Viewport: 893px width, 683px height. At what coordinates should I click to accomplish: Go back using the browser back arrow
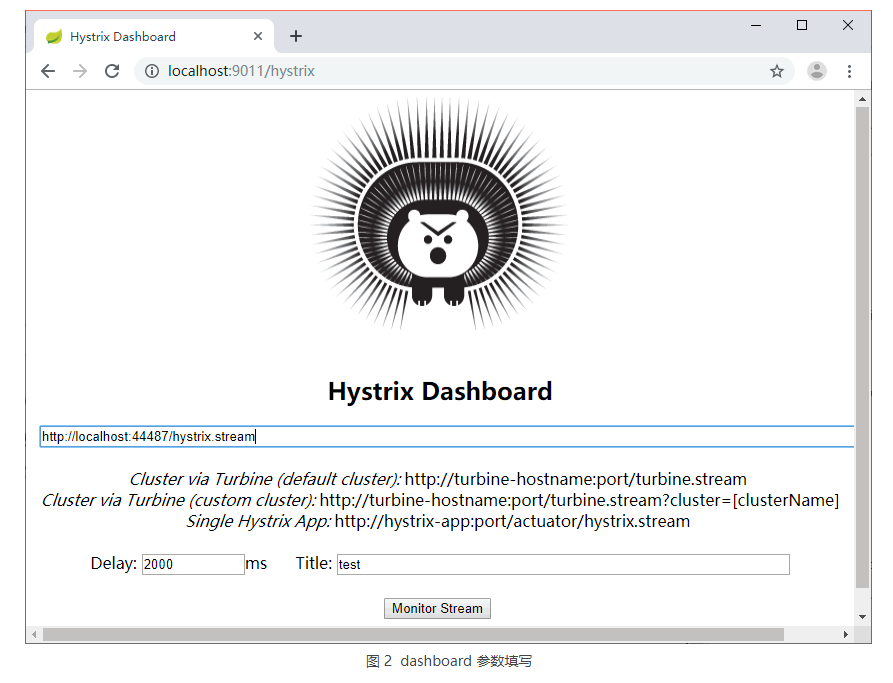48,71
